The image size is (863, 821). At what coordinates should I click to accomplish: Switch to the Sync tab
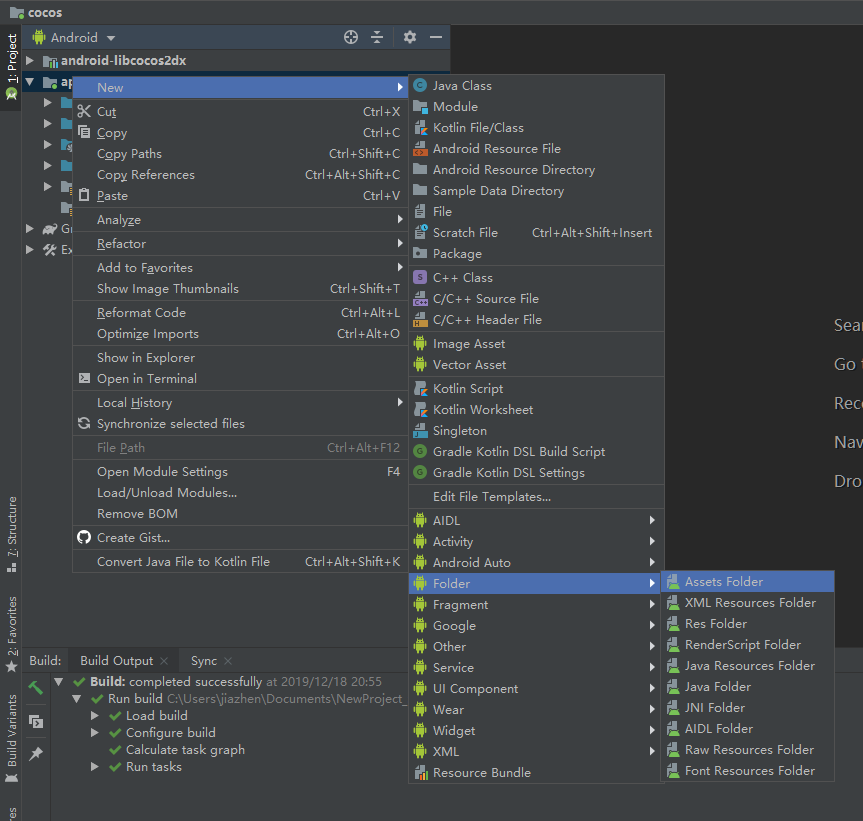click(x=203, y=661)
